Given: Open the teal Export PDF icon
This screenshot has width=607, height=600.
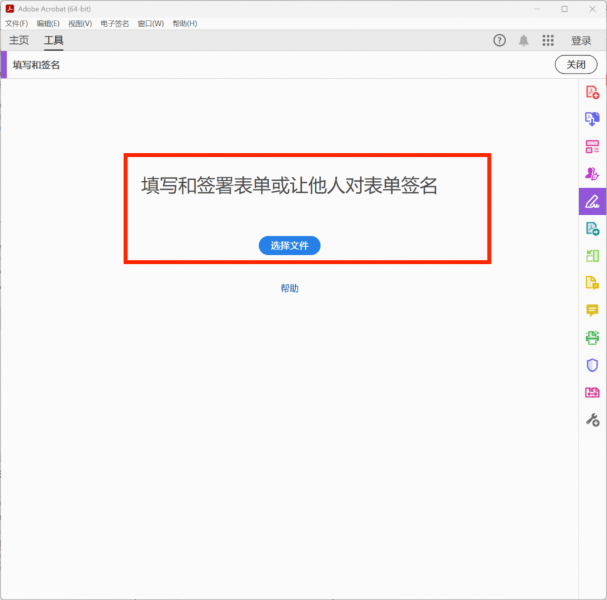Looking at the screenshot, I should point(592,228).
